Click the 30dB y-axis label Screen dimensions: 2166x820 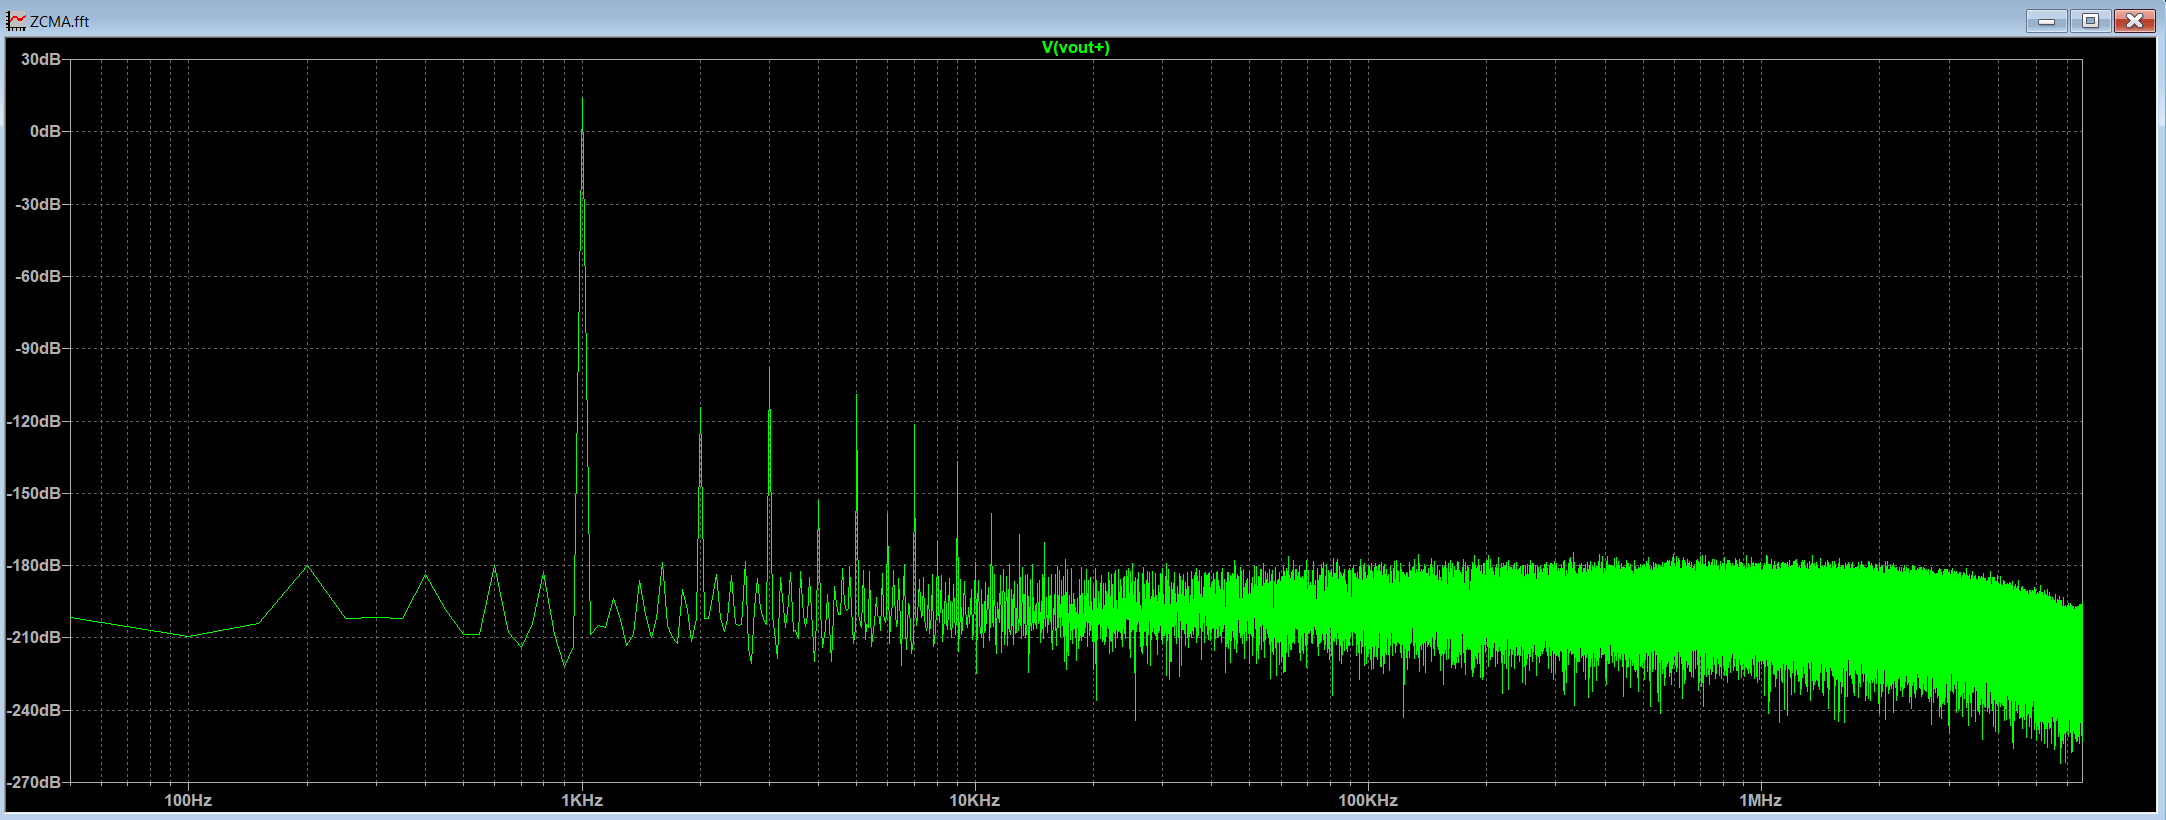[41, 60]
